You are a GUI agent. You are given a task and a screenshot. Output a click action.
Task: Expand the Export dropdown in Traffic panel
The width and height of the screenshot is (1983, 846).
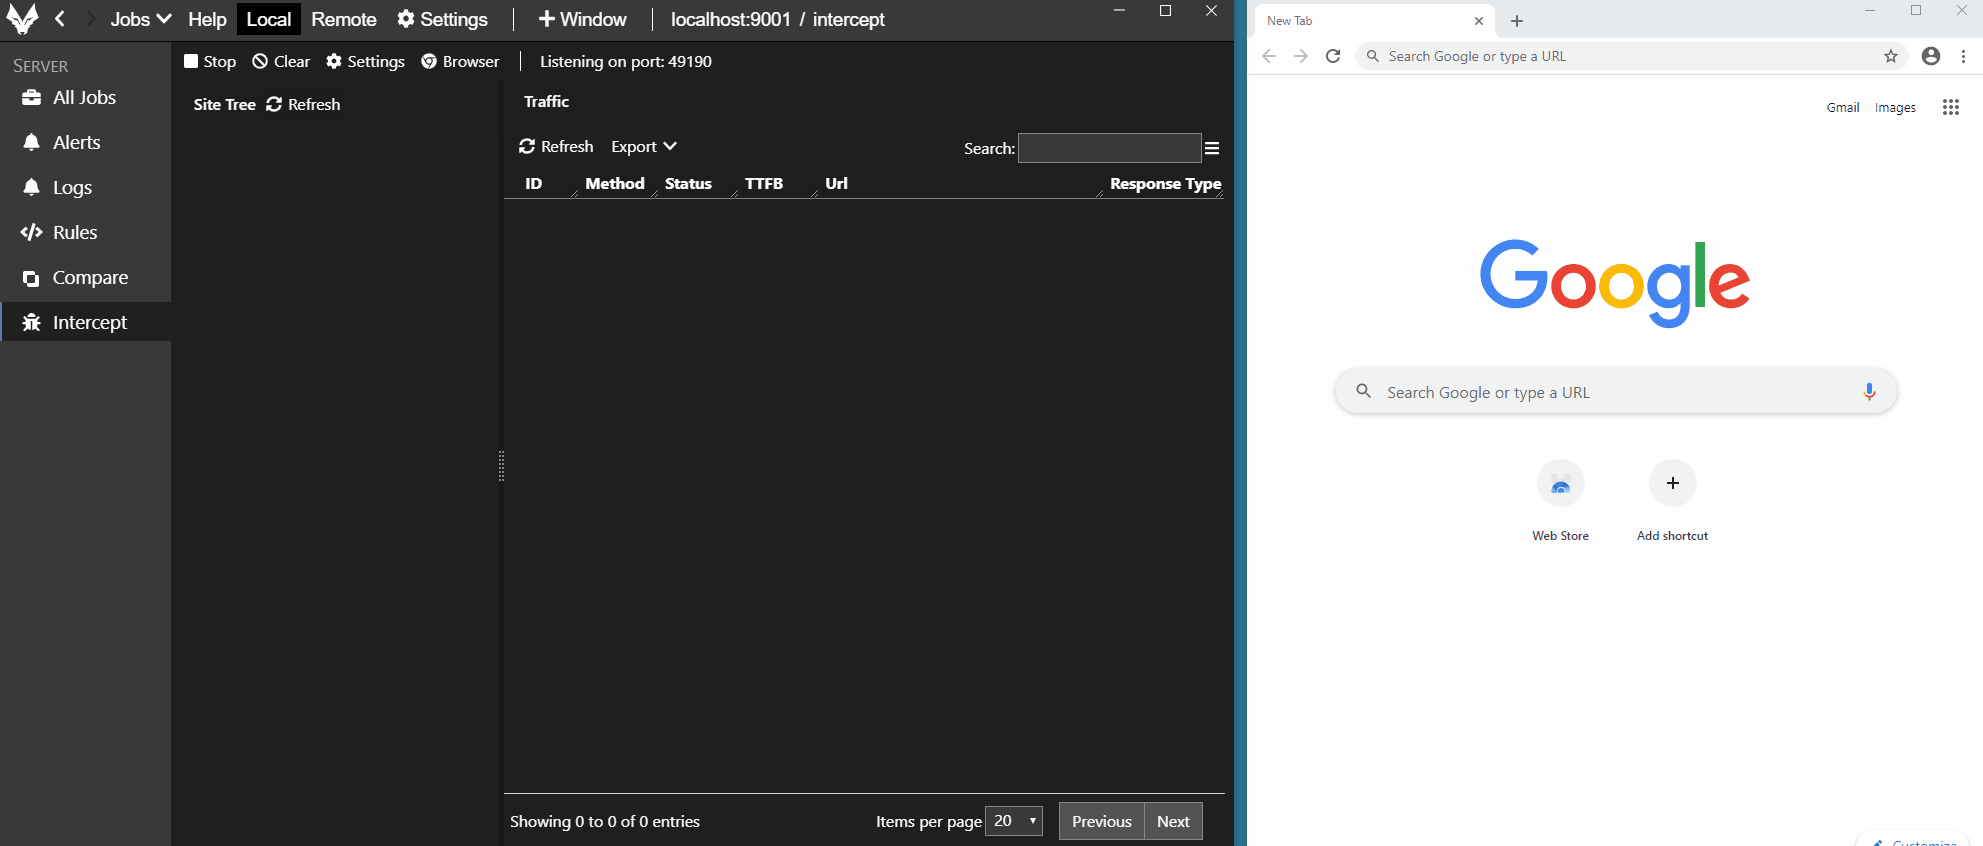(x=643, y=147)
